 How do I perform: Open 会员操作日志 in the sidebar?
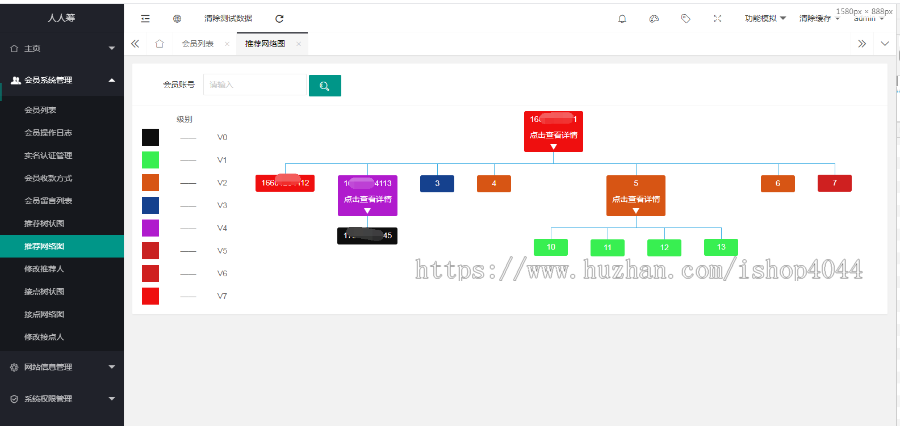point(48,133)
